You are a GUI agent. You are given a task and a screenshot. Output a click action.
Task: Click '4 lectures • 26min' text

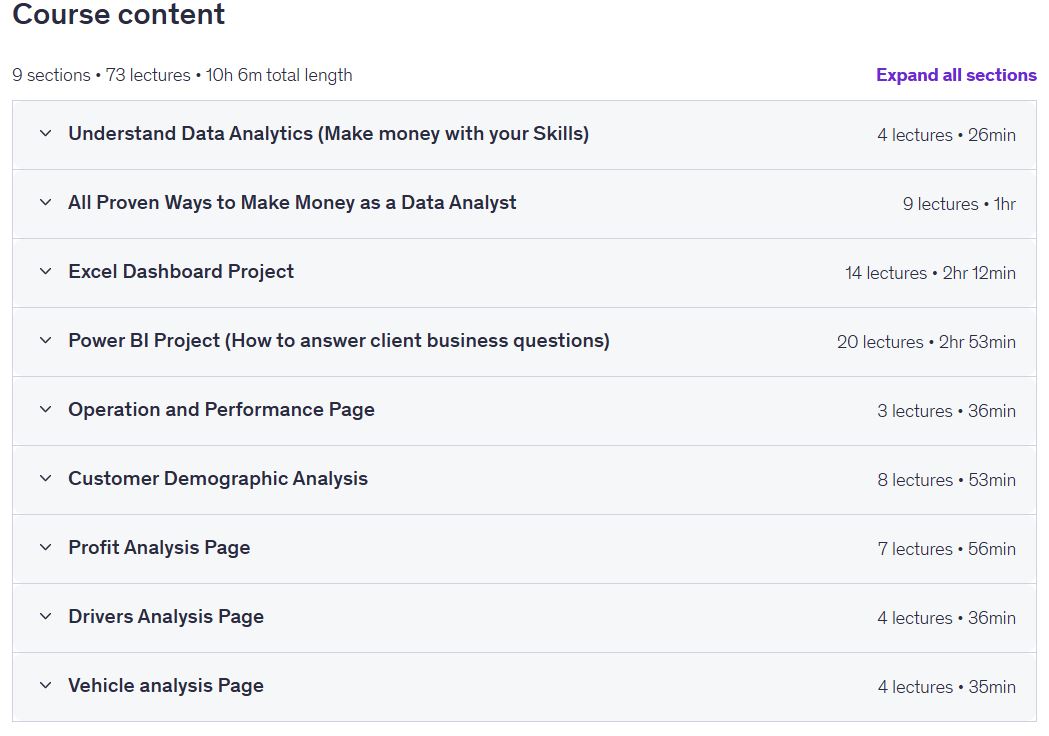pyautogui.click(x=947, y=135)
